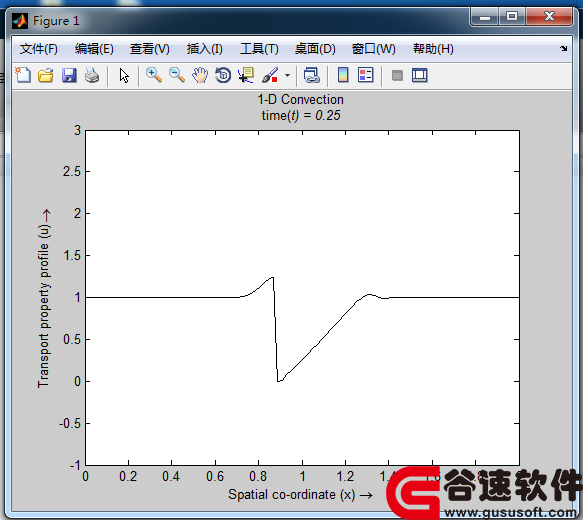
Task: Open a file with the folder icon
Action: point(46,75)
